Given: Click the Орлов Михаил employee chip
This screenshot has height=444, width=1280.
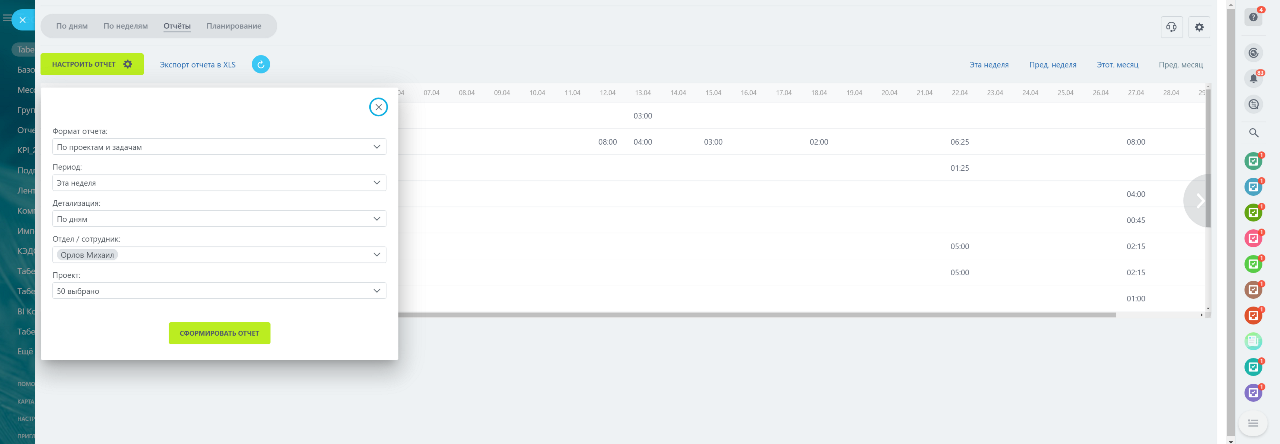Looking at the screenshot, I should pyautogui.click(x=87, y=255).
